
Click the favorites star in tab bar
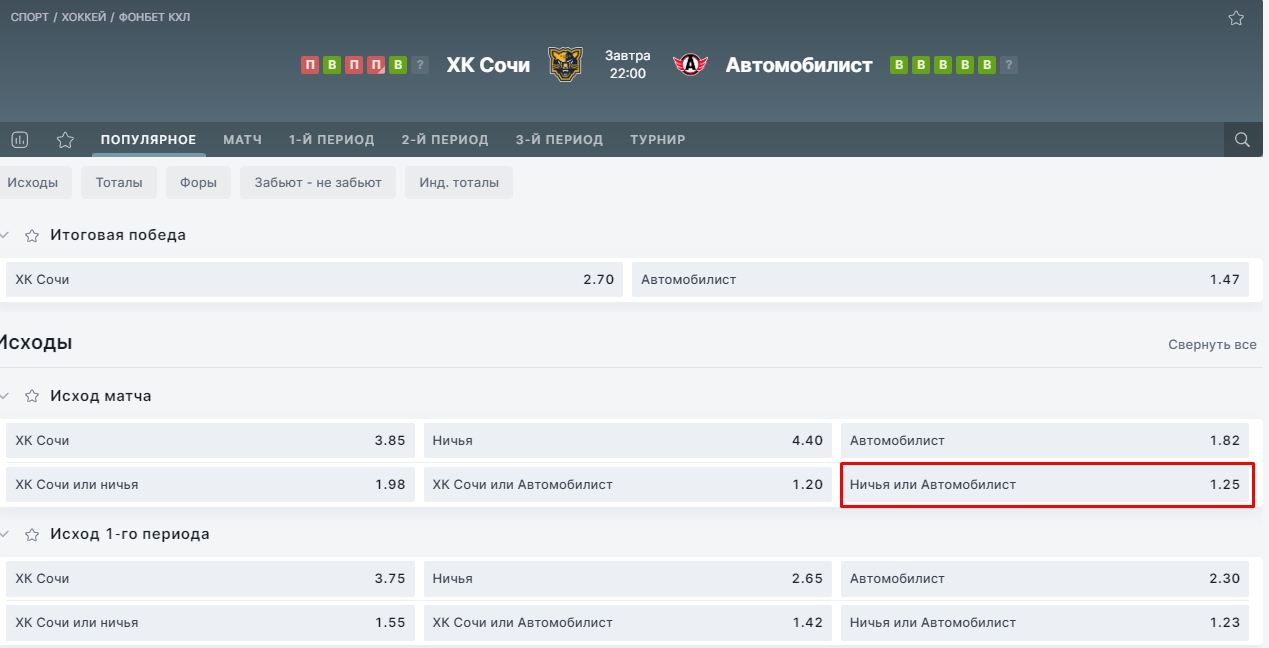[x=65, y=140]
